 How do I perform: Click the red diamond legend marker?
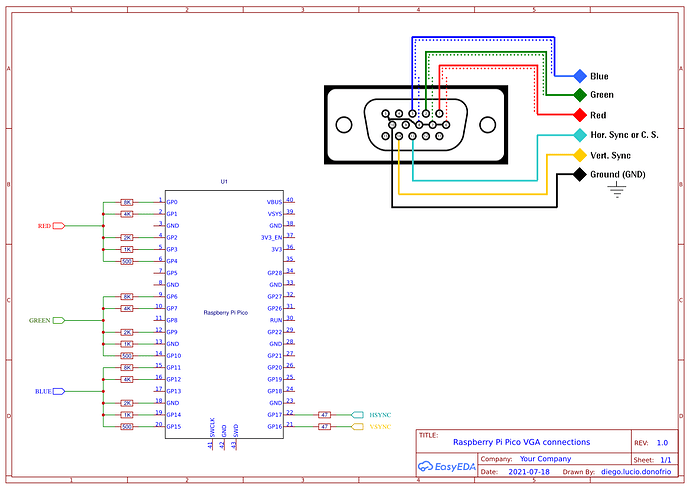point(580,115)
